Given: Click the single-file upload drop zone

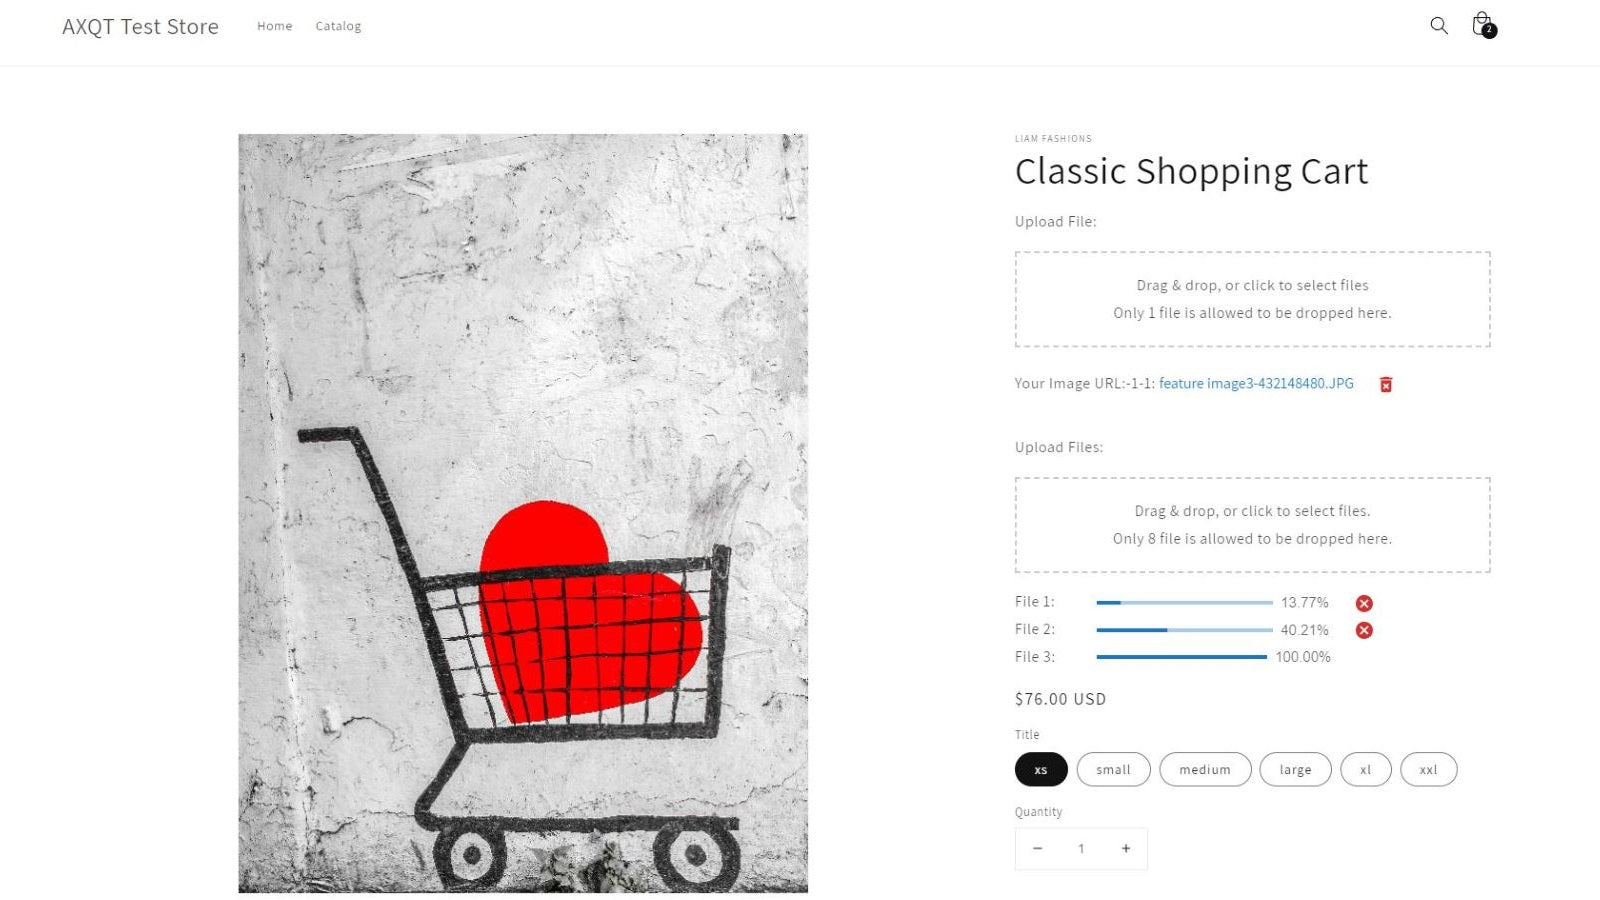Looking at the screenshot, I should tap(1252, 299).
